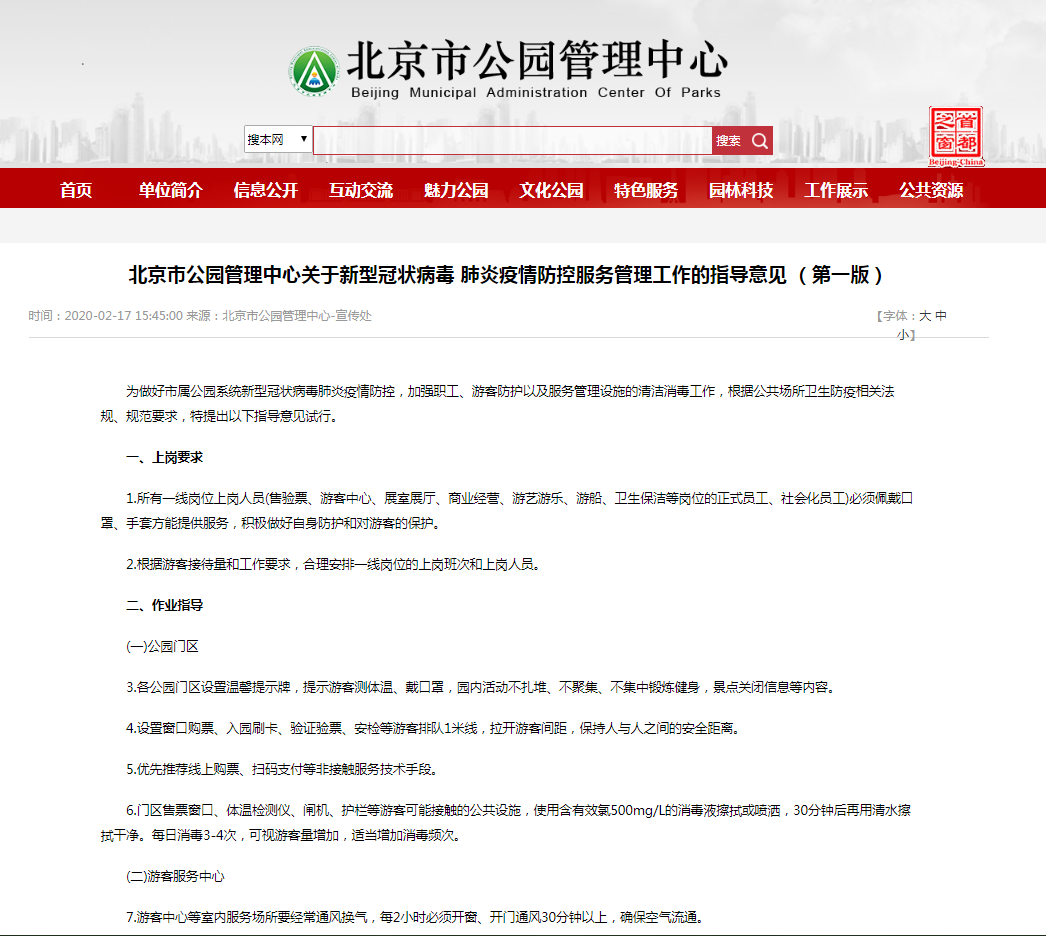Click the subheading (二)游客服务中心

click(175, 876)
